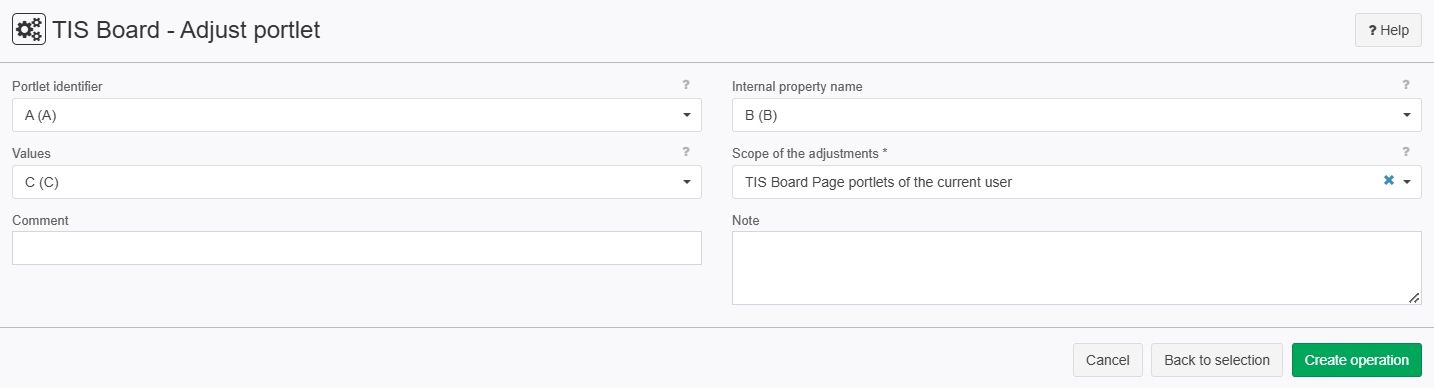Click inside the Note text area
The height and width of the screenshot is (388, 1434).
(x=1077, y=268)
